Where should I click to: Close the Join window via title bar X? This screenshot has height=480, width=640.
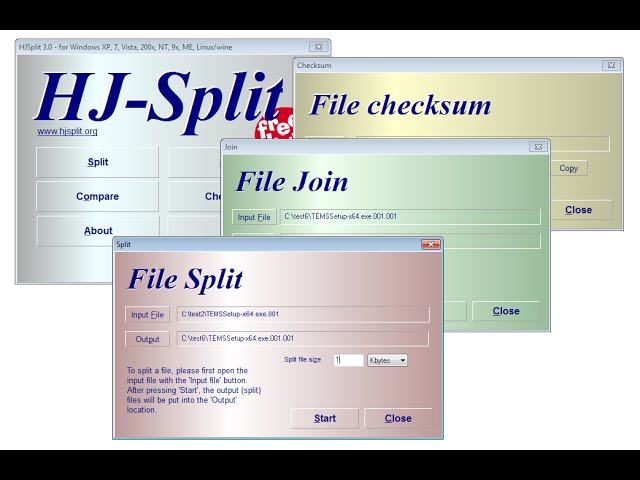[537, 146]
